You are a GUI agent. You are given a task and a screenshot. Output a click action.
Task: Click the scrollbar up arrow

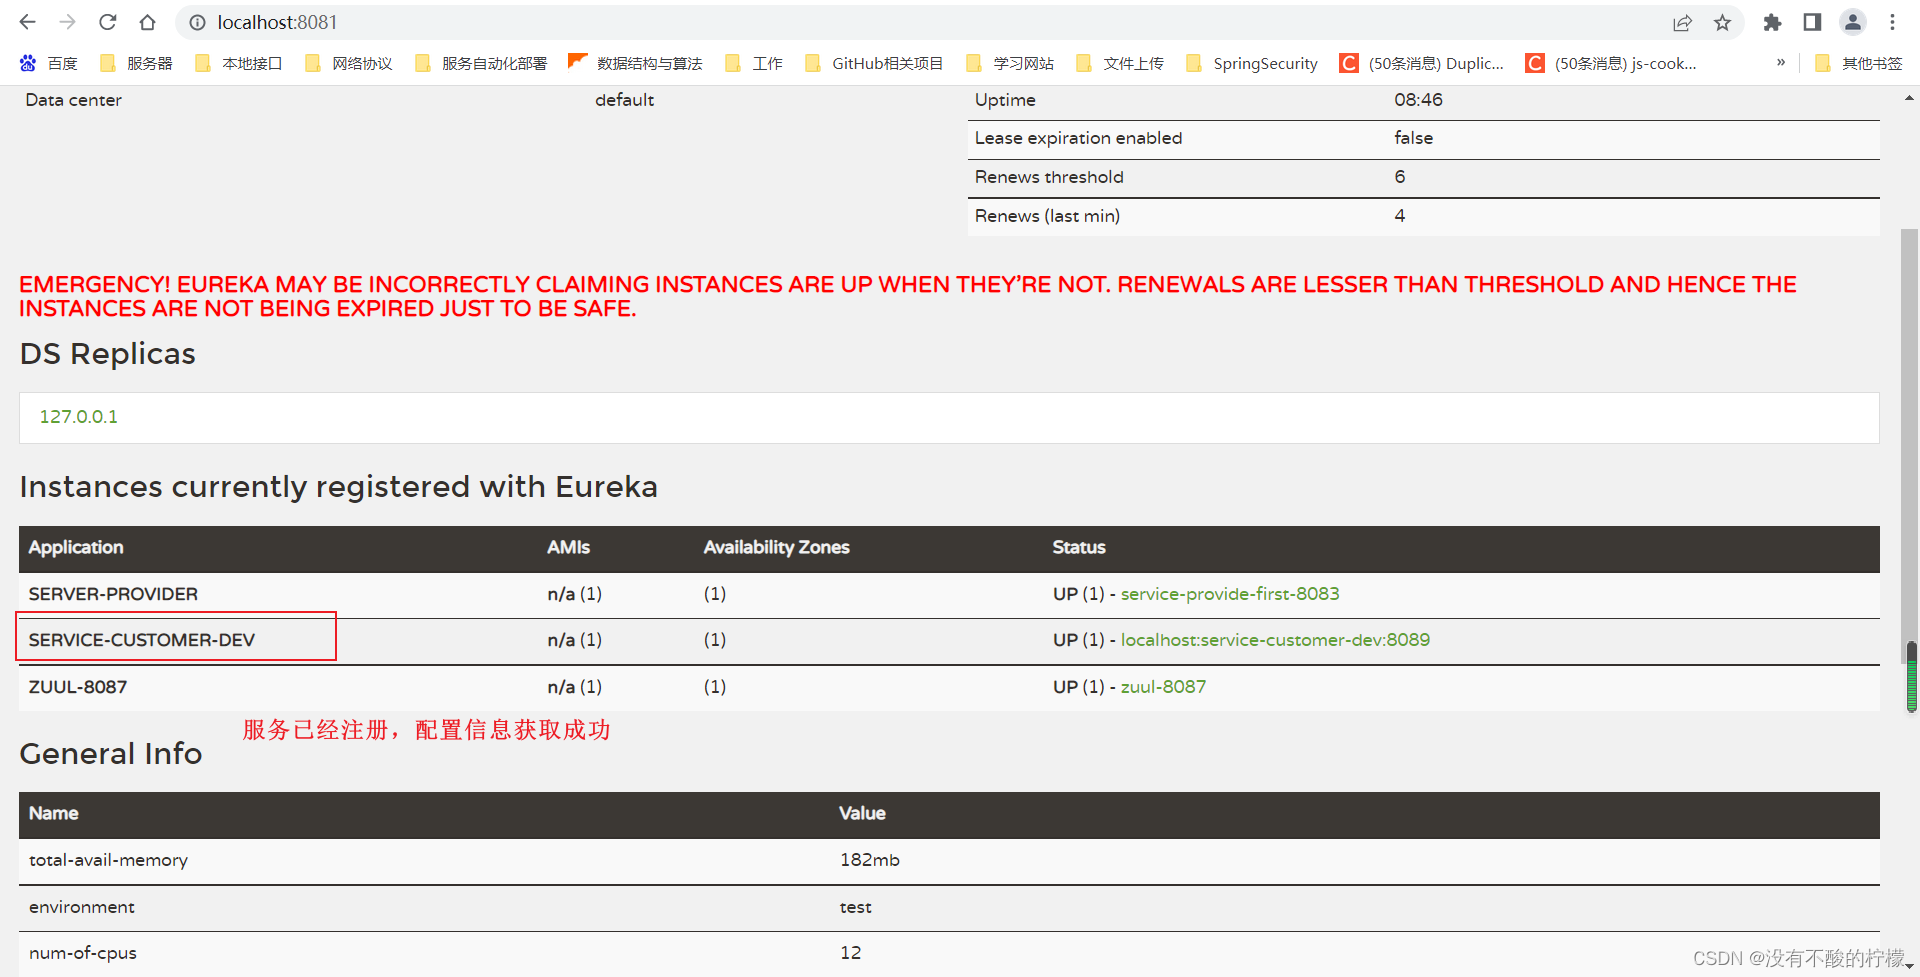pyautogui.click(x=1909, y=98)
